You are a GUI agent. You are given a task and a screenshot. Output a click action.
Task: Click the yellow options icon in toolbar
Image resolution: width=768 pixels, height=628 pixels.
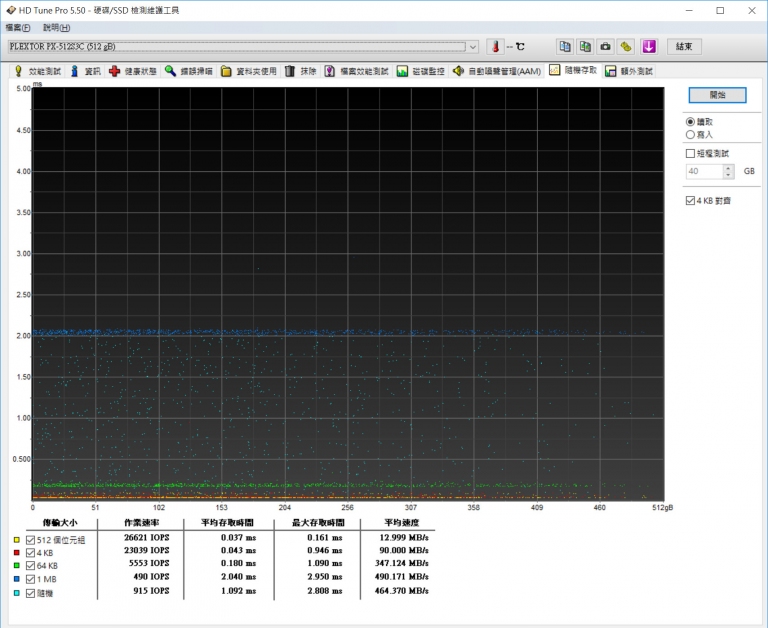[625, 47]
